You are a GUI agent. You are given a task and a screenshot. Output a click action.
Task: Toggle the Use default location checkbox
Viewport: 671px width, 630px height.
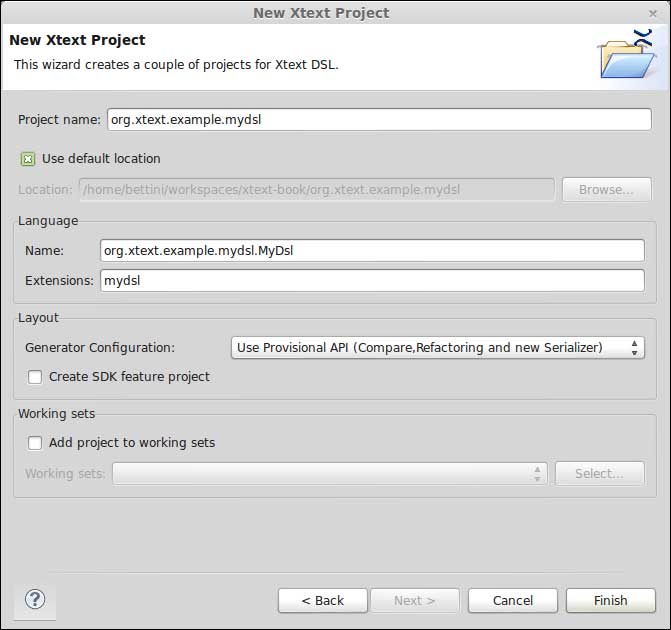pyautogui.click(x=28, y=158)
